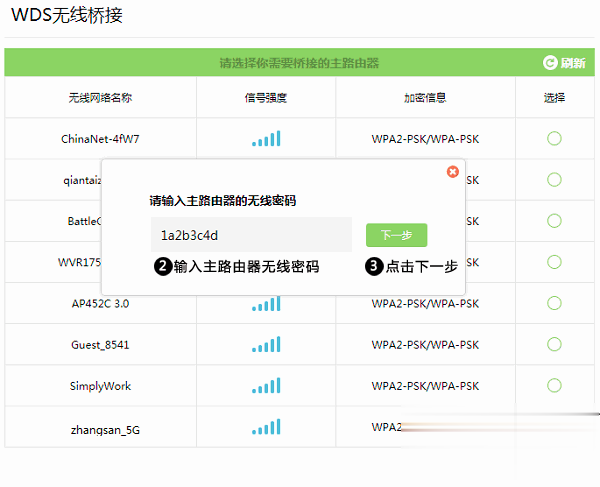Click the WVR175 network name
Viewport: 600px width, 487px height.
tap(80, 262)
